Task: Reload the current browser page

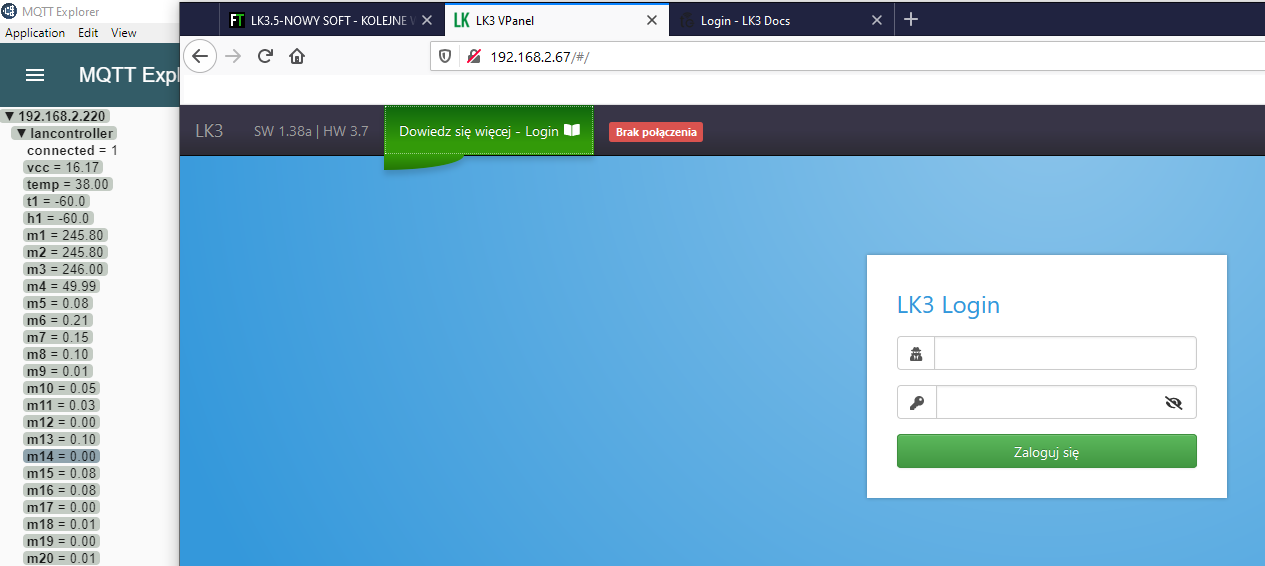Action: point(265,56)
